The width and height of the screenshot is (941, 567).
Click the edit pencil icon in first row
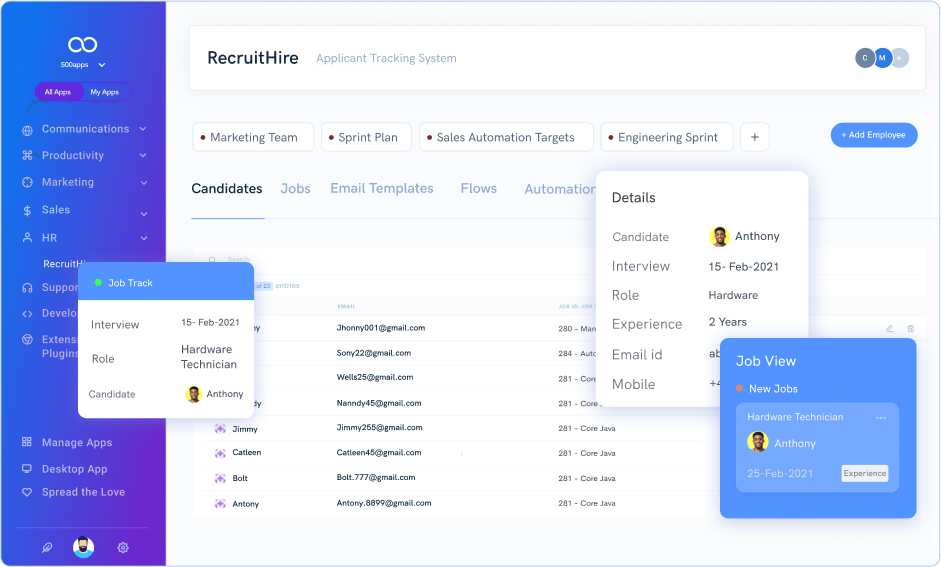tap(890, 328)
